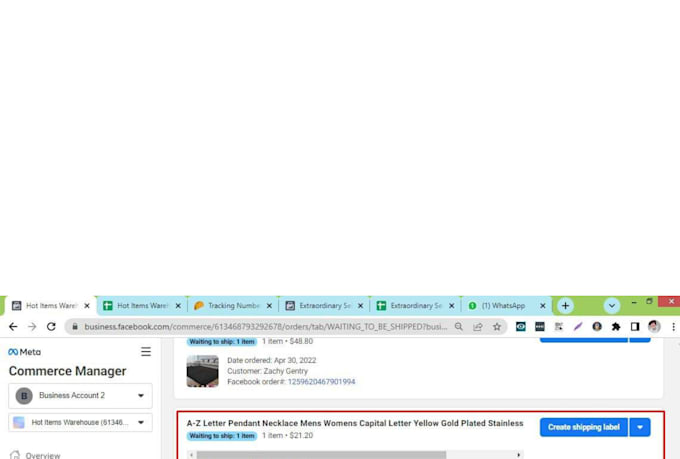Open the eye-shaped extension icon
The height and width of the screenshot is (459, 680).
click(x=521, y=327)
